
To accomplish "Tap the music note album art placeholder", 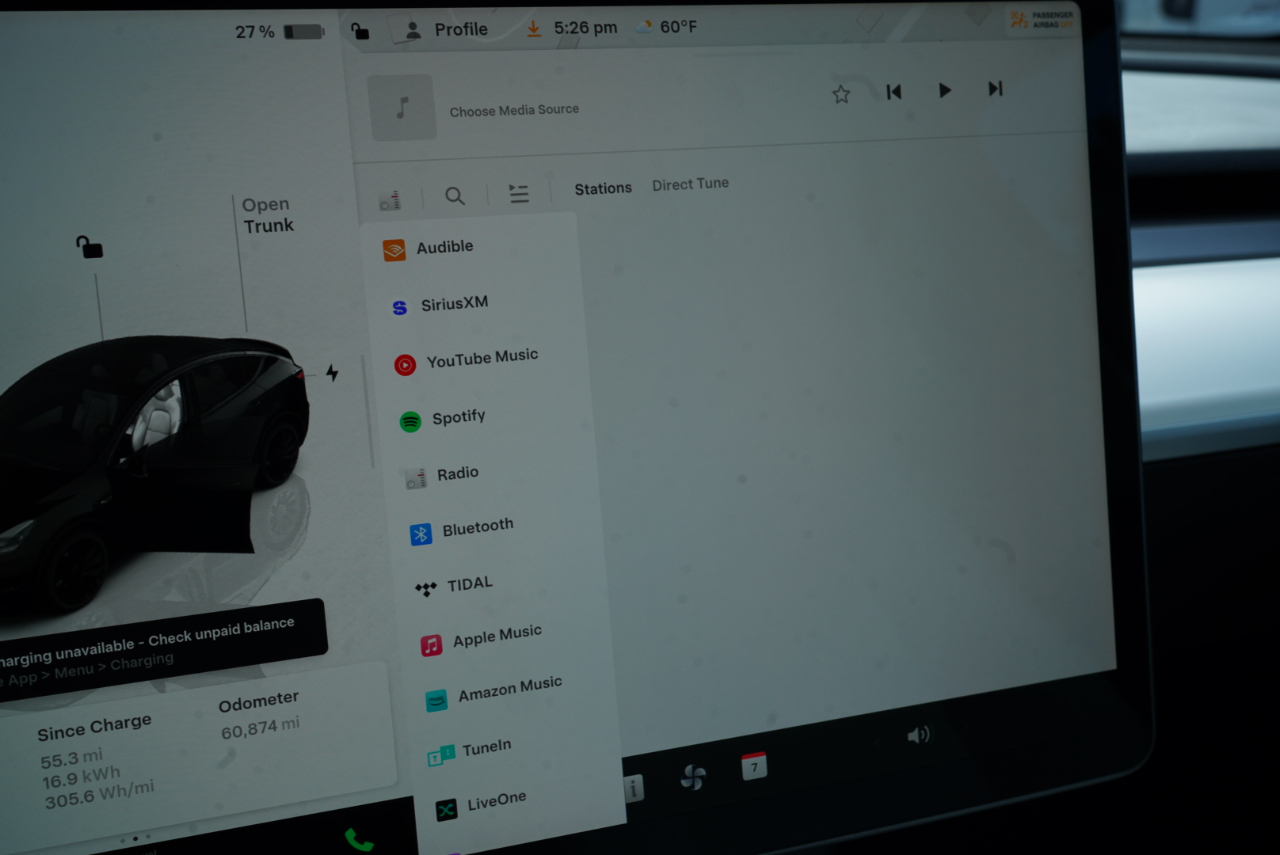I will click(x=402, y=107).
